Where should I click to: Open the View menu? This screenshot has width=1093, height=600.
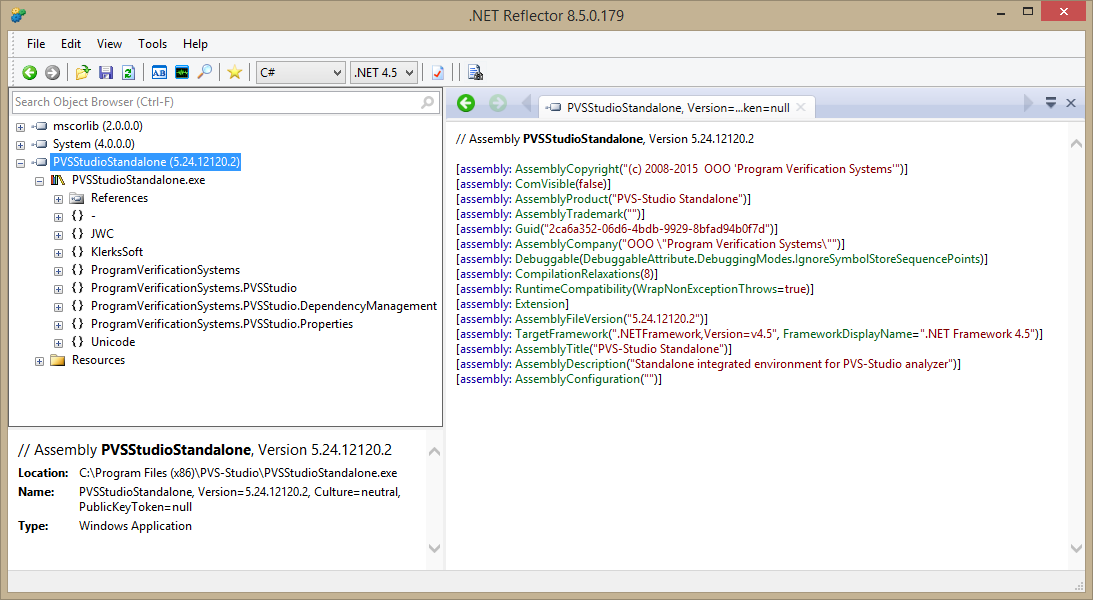pyautogui.click(x=109, y=44)
